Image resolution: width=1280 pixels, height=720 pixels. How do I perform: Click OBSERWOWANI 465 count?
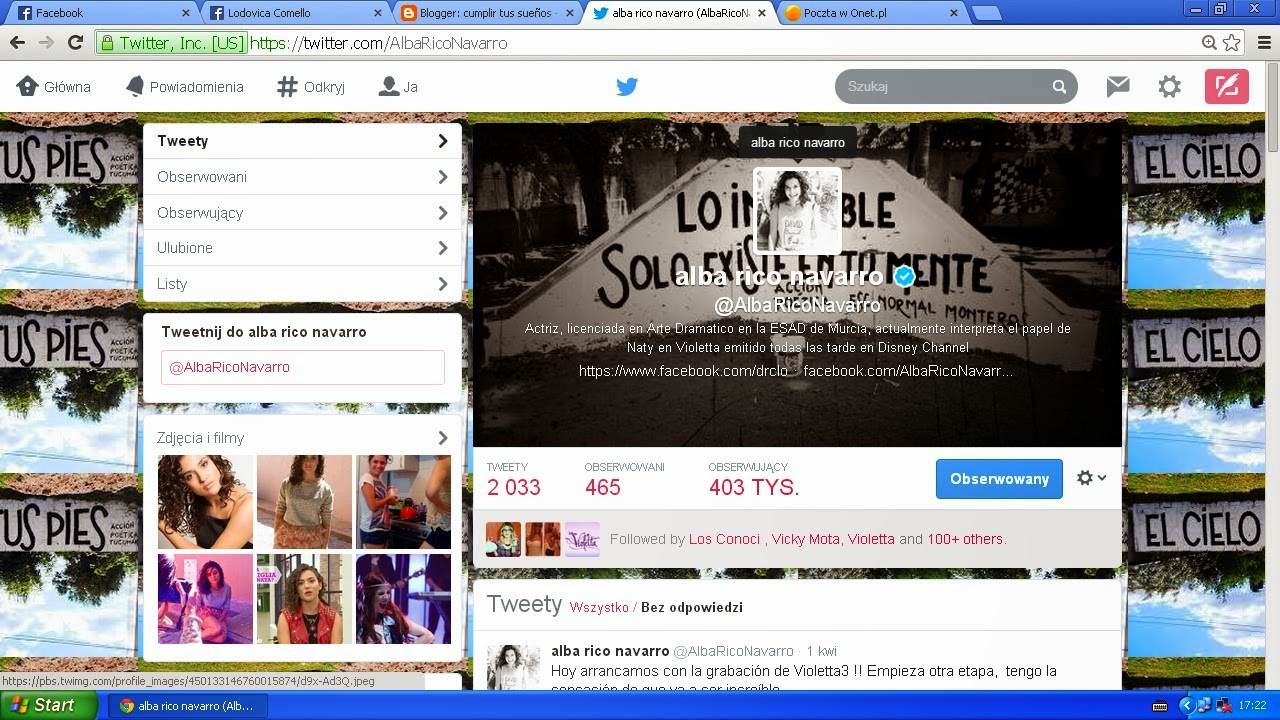(x=624, y=480)
